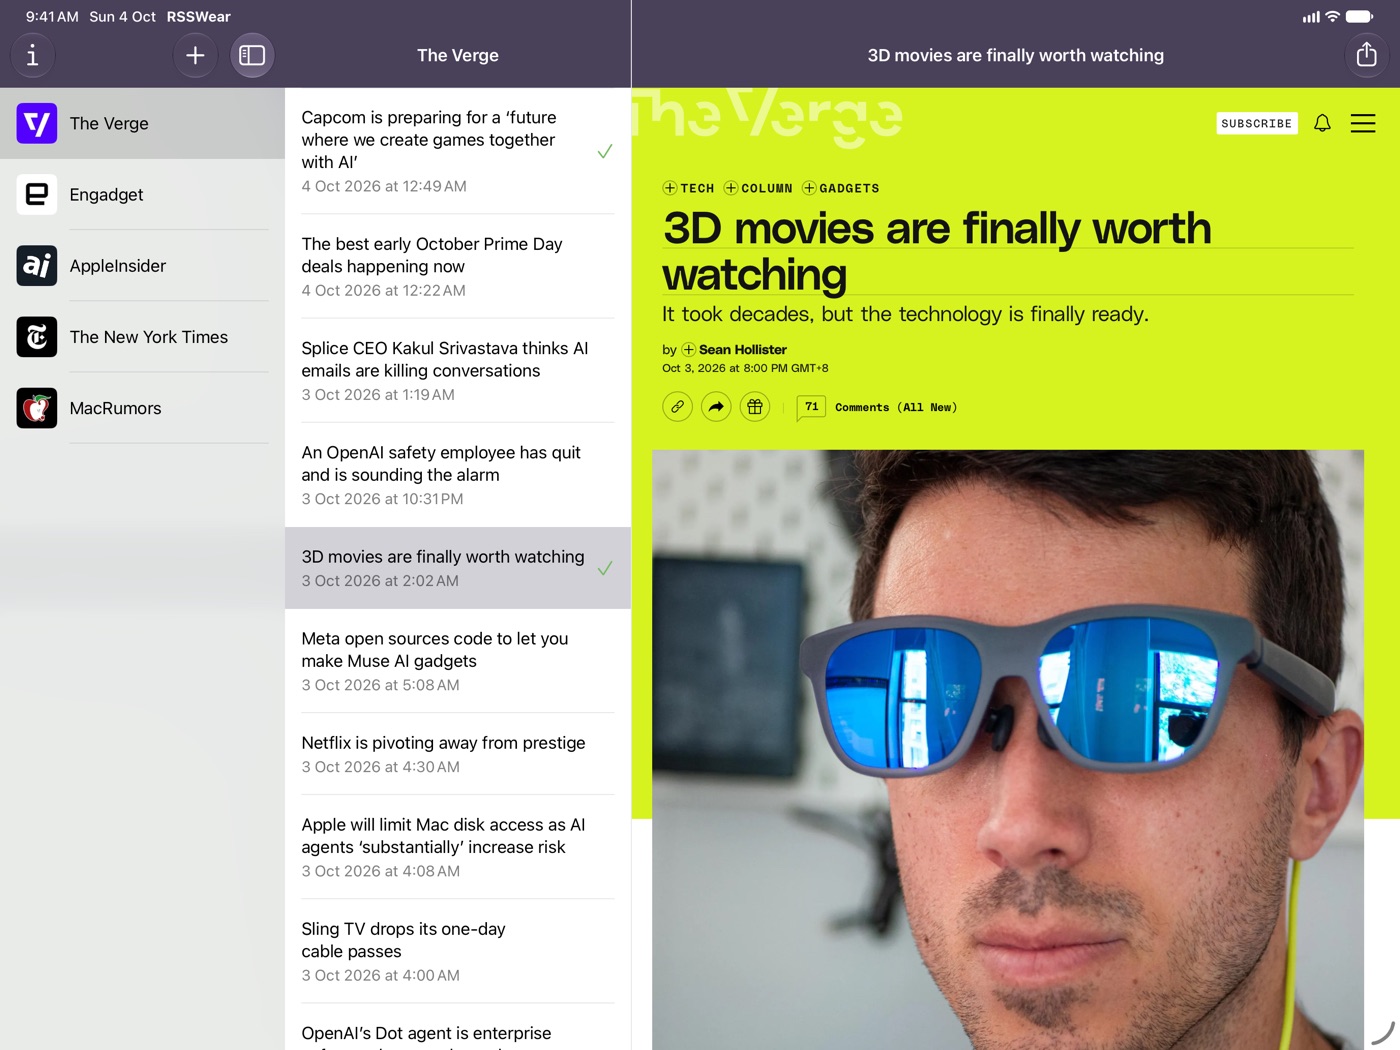Open the Sling TV cable passes article
The height and width of the screenshot is (1050, 1400).
tap(458, 951)
